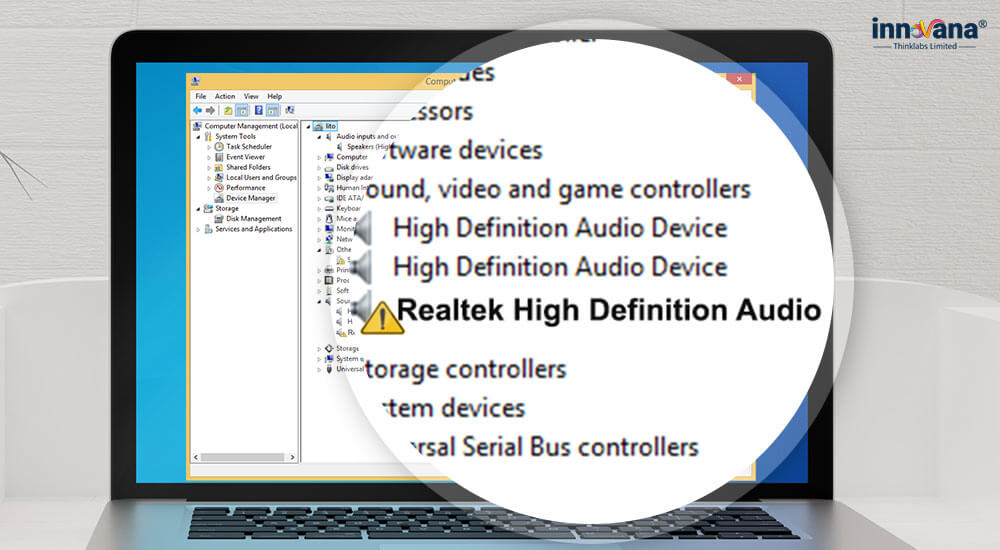Open the View menu
Screen dimensions: 1000x550
click(251, 96)
